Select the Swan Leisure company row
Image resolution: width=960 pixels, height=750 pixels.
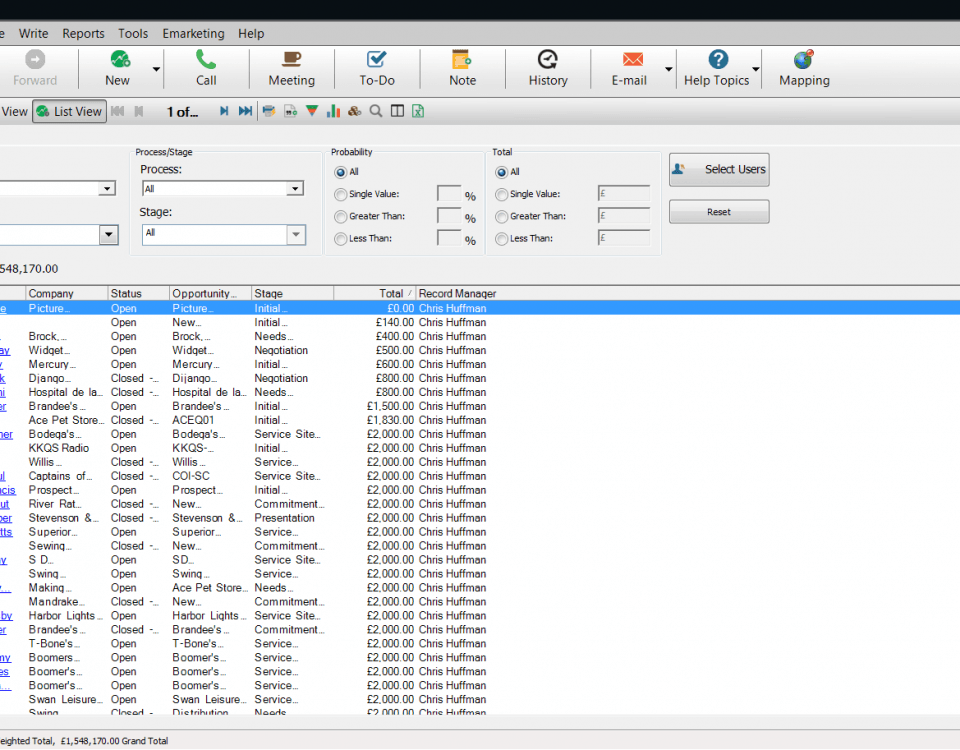(x=480, y=699)
